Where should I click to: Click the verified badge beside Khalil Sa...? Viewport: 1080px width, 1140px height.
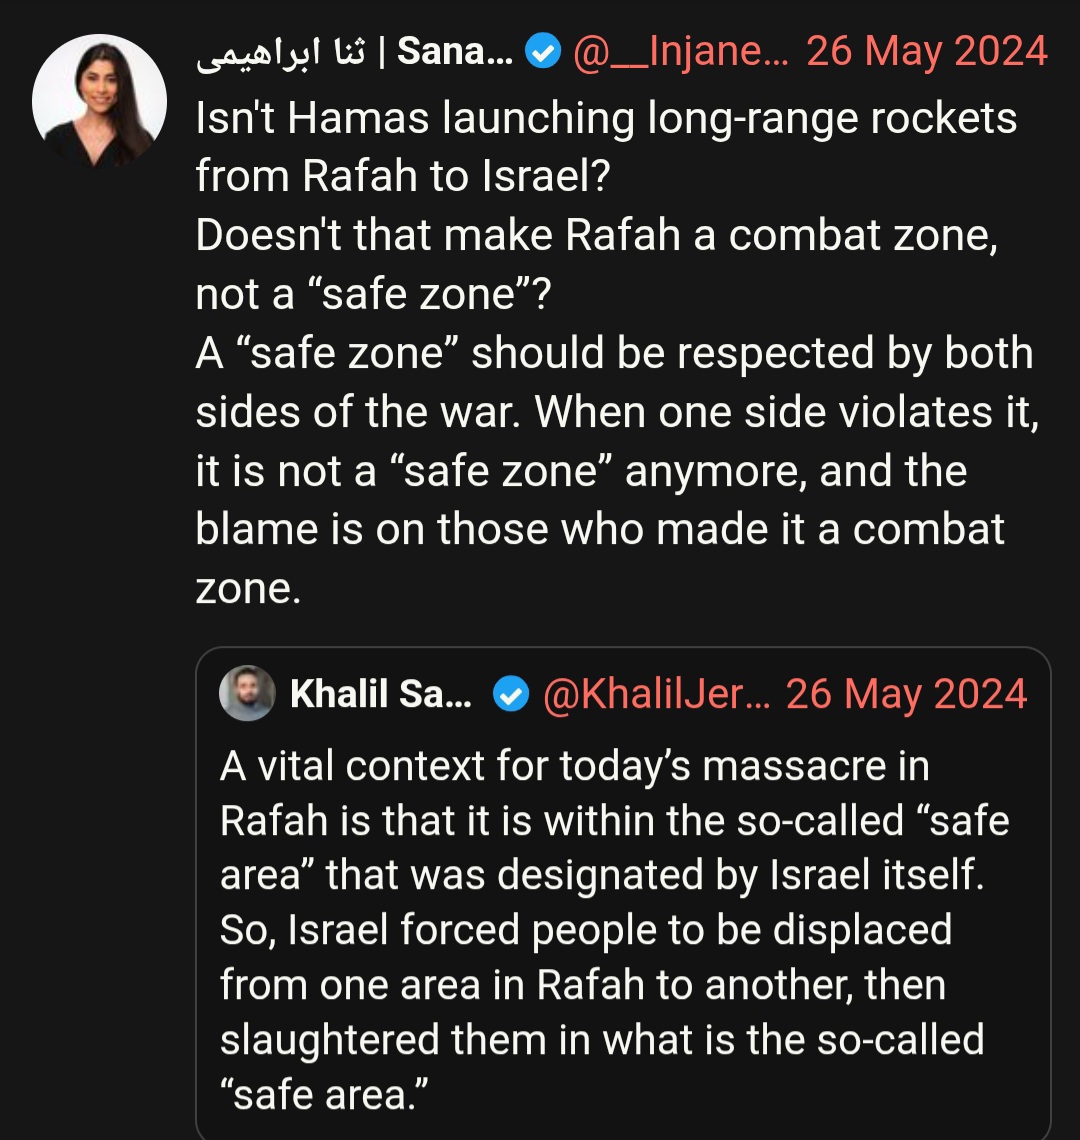[511, 694]
